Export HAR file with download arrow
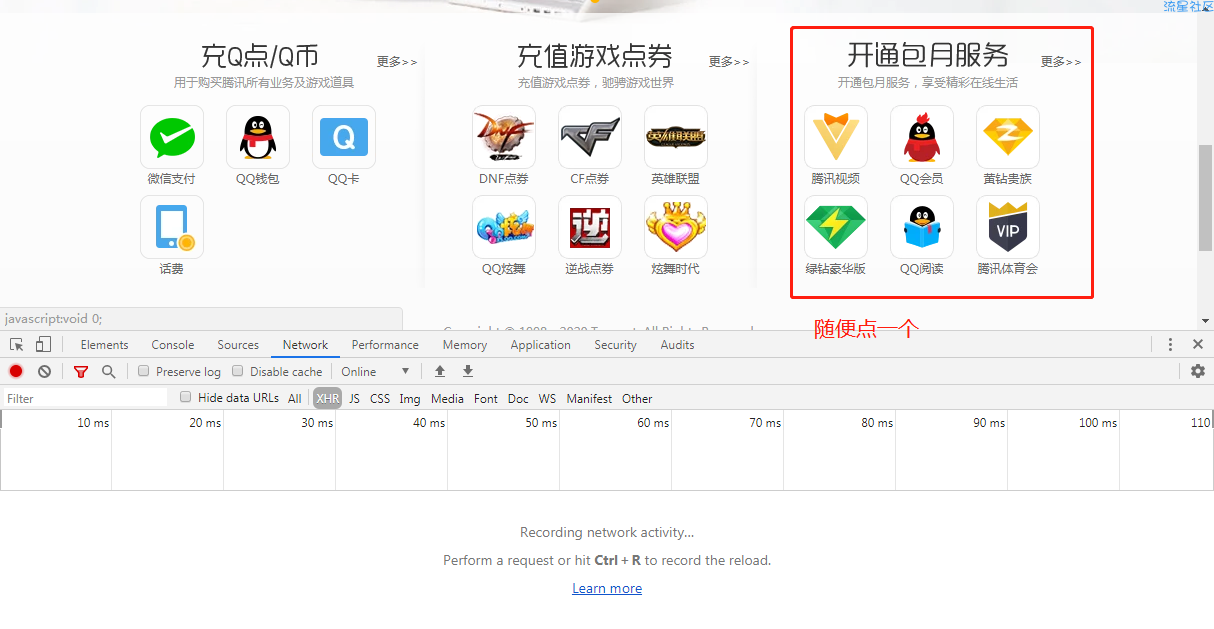1214x629 pixels. click(x=467, y=371)
